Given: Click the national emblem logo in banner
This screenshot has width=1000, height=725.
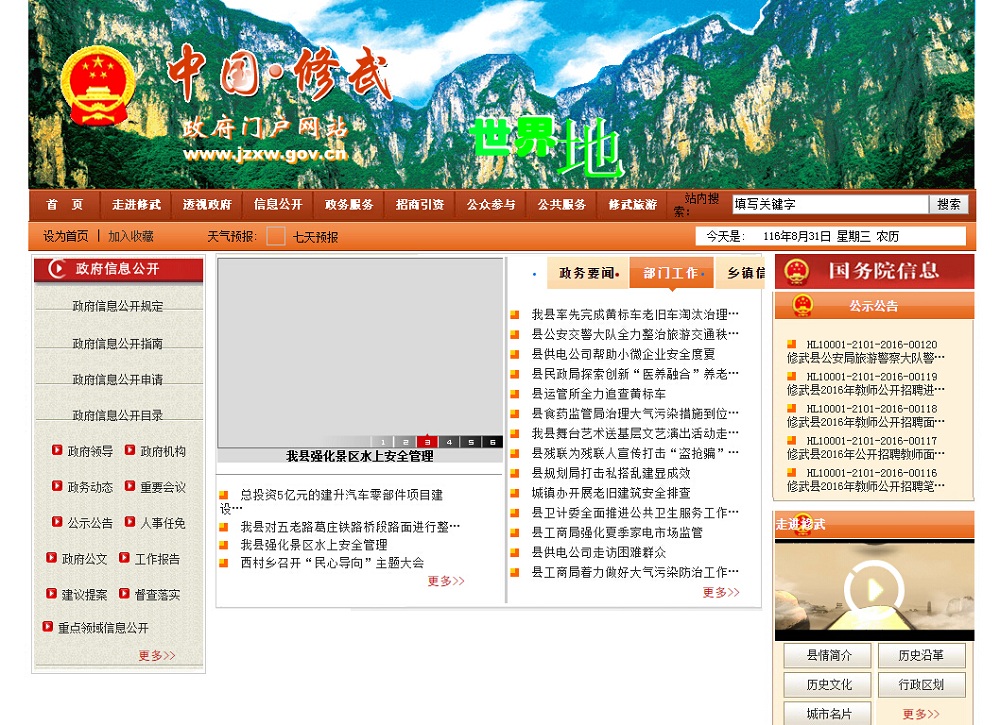Looking at the screenshot, I should (98, 85).
